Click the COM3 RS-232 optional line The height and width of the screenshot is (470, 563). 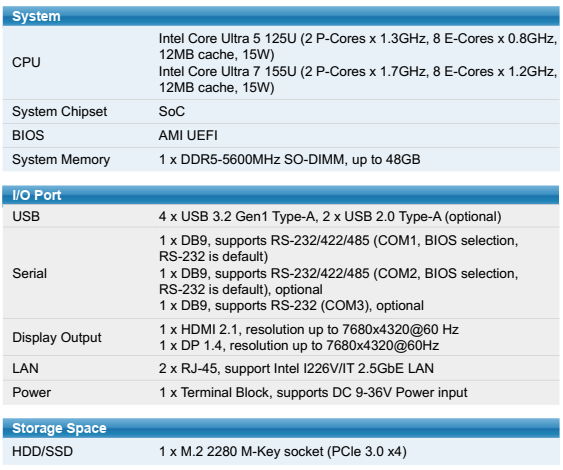[x=291, y=306]
